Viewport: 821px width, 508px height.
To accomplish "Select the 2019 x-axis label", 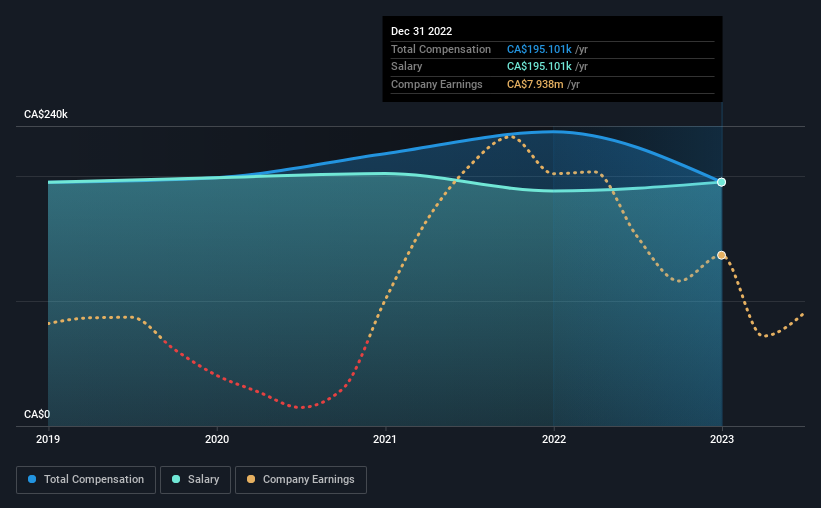I will 48,439.
